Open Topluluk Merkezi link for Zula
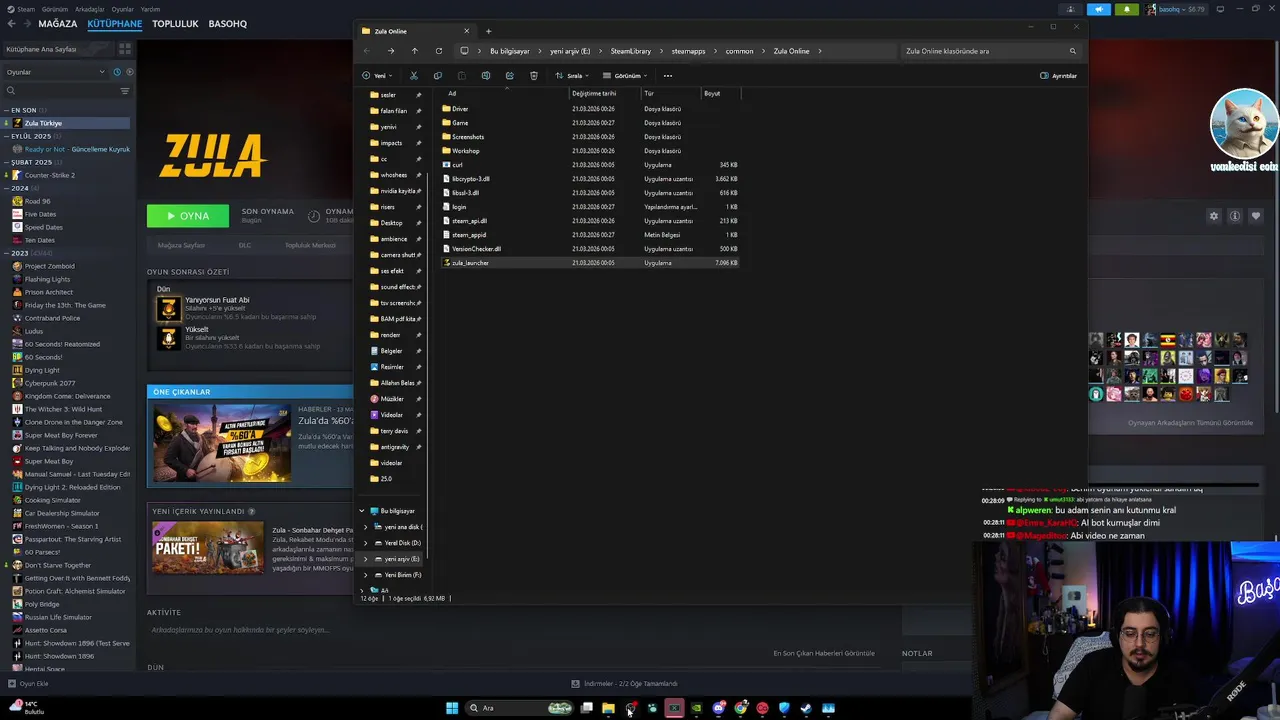Viewport: 1280px width, 720px height. [x=310, y=245]
